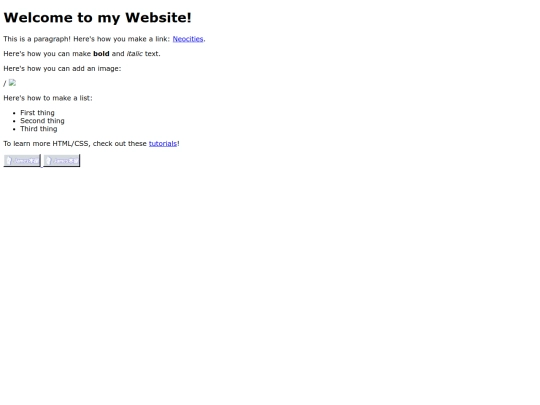This screenshot has width=540, height=405.
Task: Click the bullet of 'Third thing'
Action: point(14,129)
